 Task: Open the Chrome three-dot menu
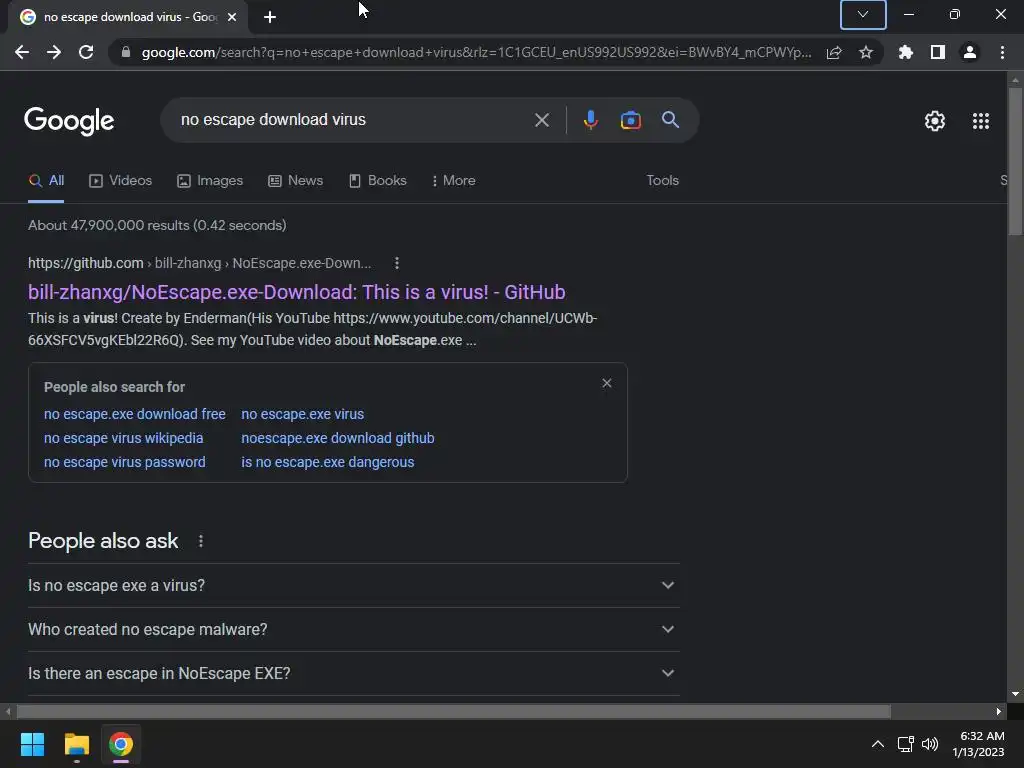[x=1002, y=52]
